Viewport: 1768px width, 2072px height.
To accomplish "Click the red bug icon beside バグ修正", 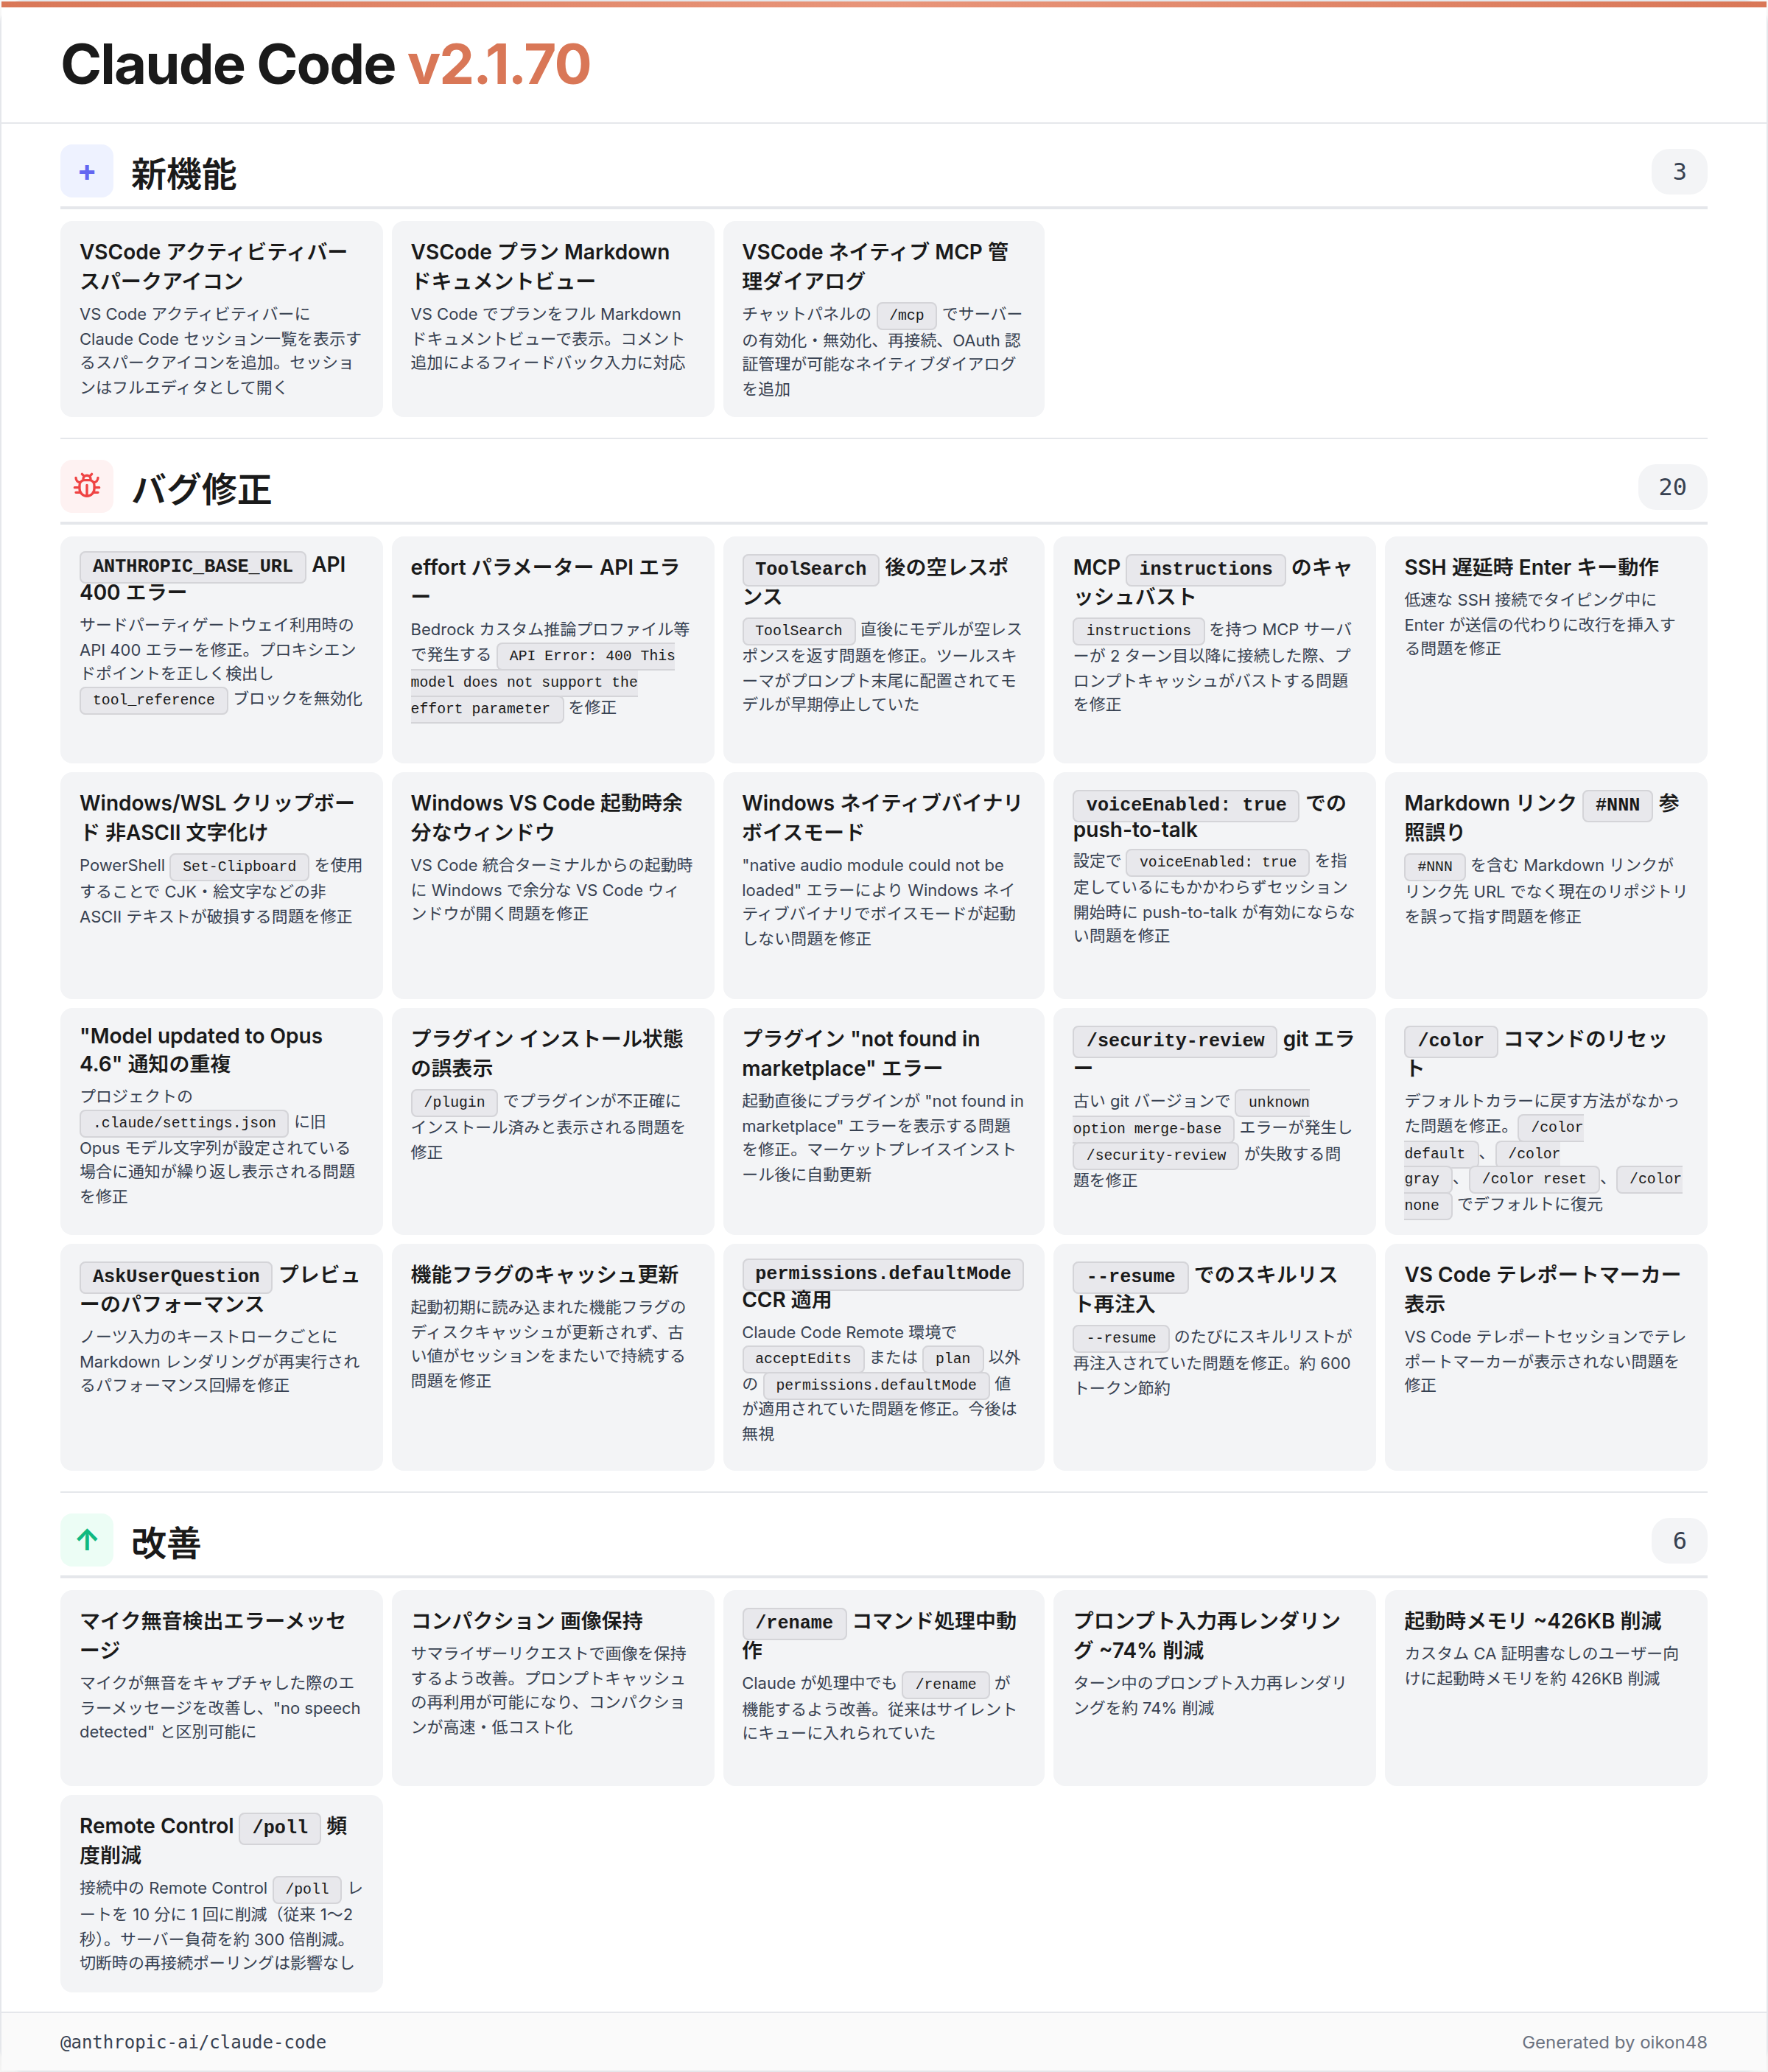I will [87, 487].
